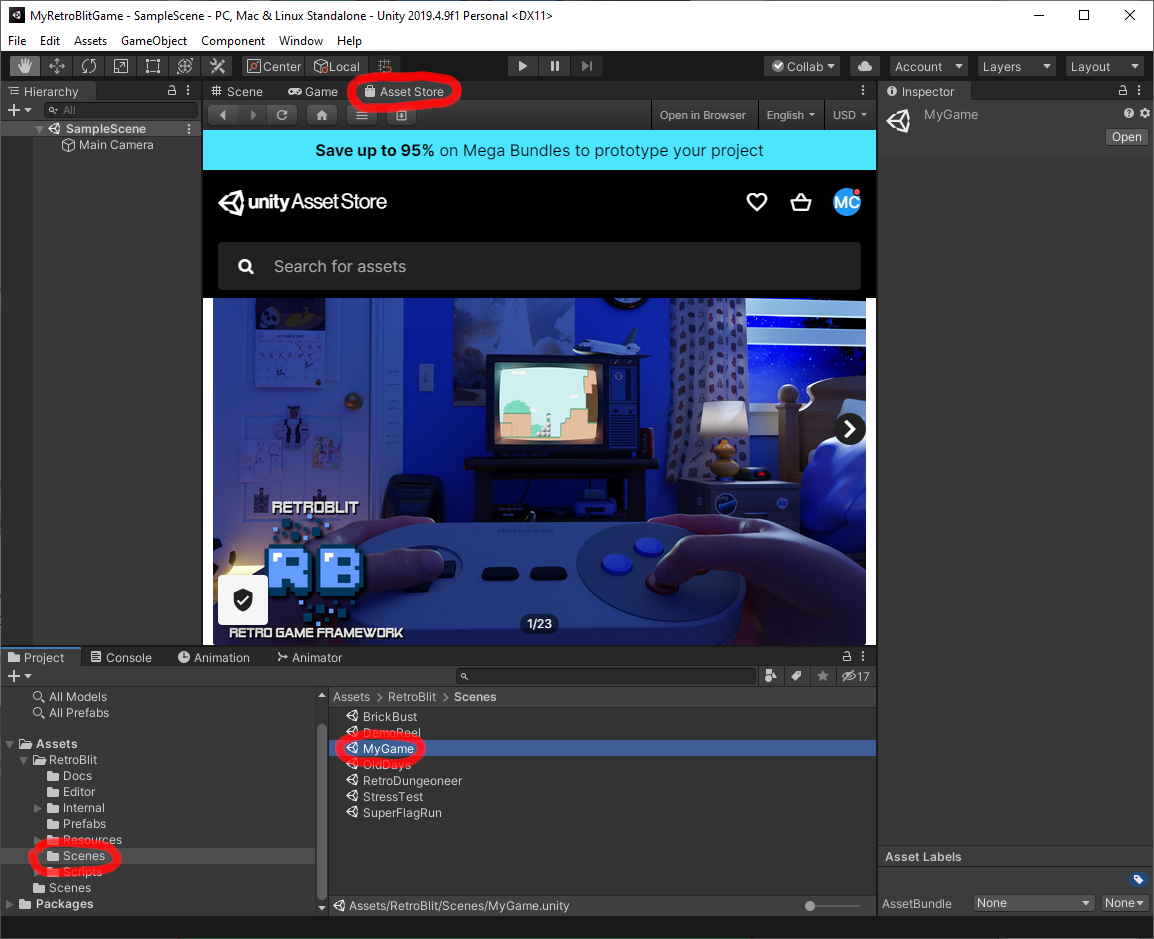Open the Window menu
This screenshot has height=939, width=1154.
click(x=300, y=40)
